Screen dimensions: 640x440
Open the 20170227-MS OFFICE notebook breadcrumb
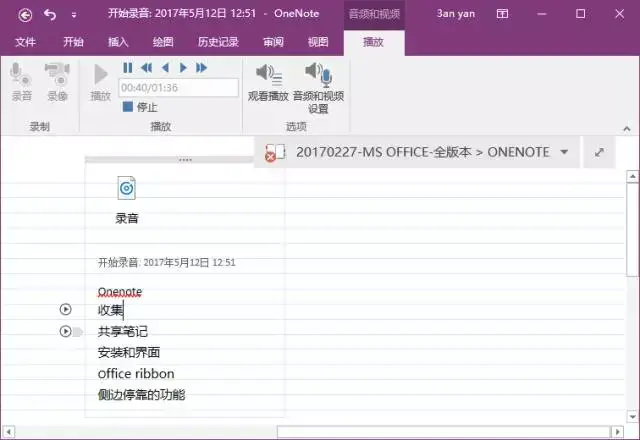click(422, 152)
